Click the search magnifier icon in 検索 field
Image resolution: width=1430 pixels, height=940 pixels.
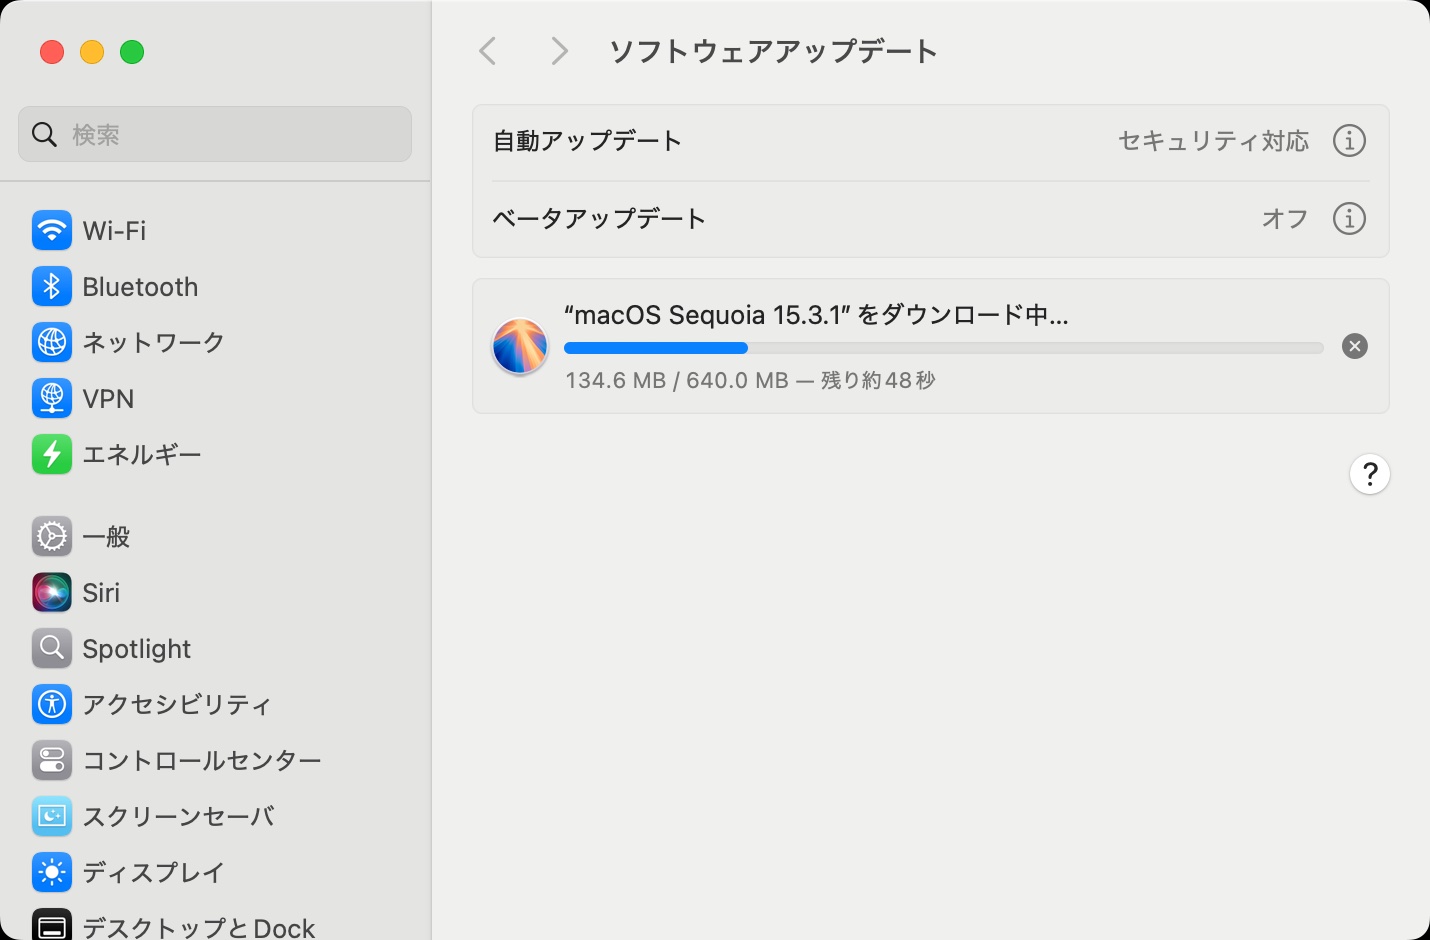[x=45, y=134]
